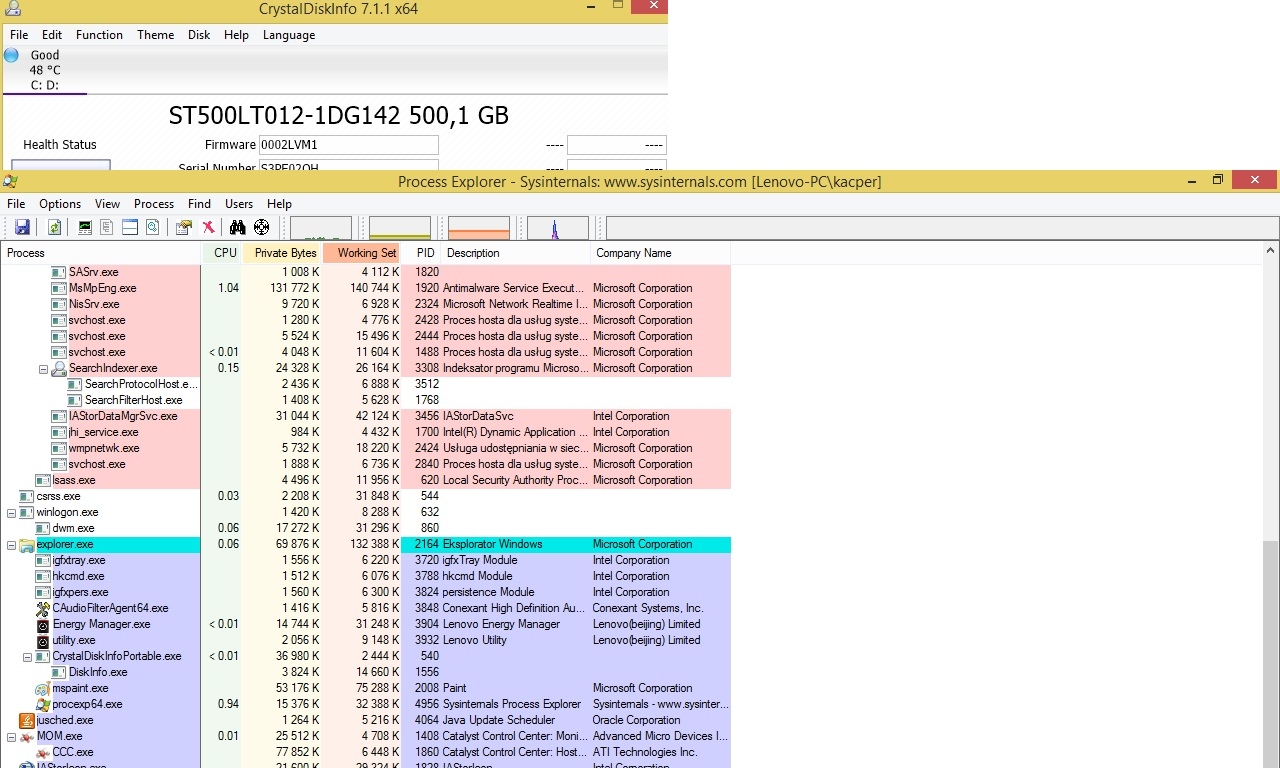
Task: Click the commit history yellow mini graph
Action: [x=400, y=228]
